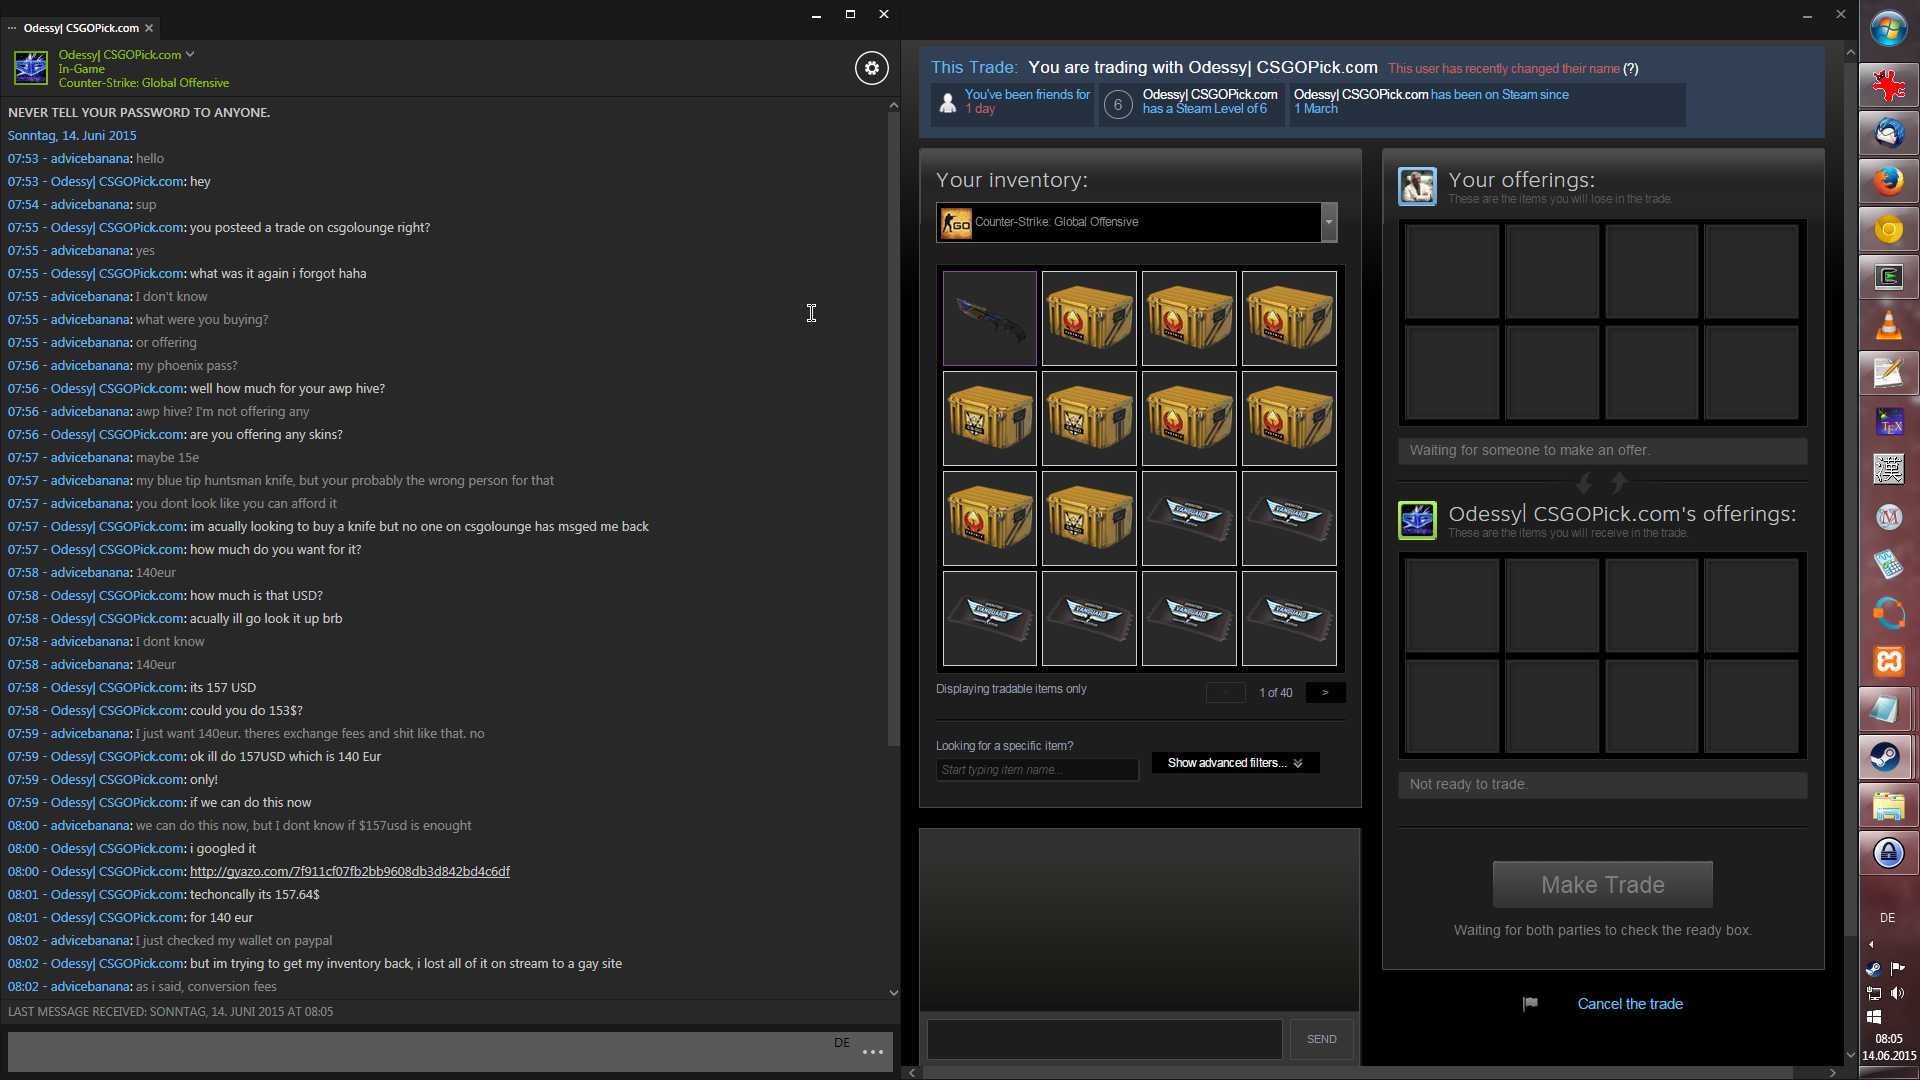This screenshot has height=1080, width=1920.
Task: Click Cancel the trade link
Action: pos(1629,1004)
